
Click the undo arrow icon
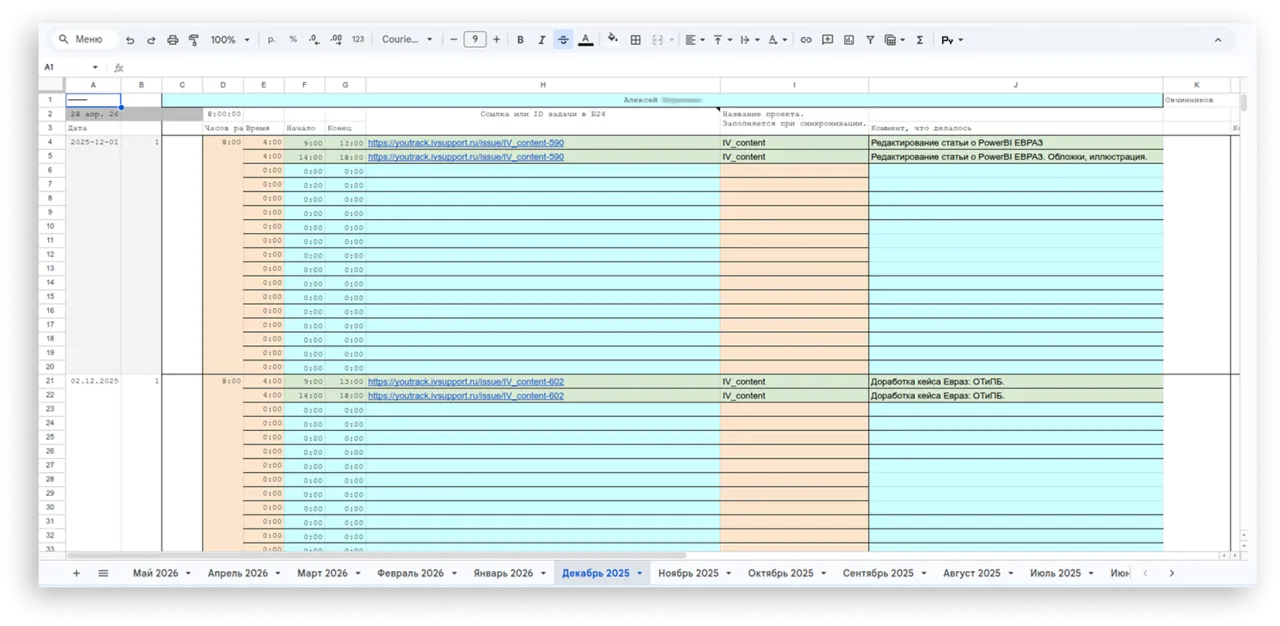tap(130, 40)
